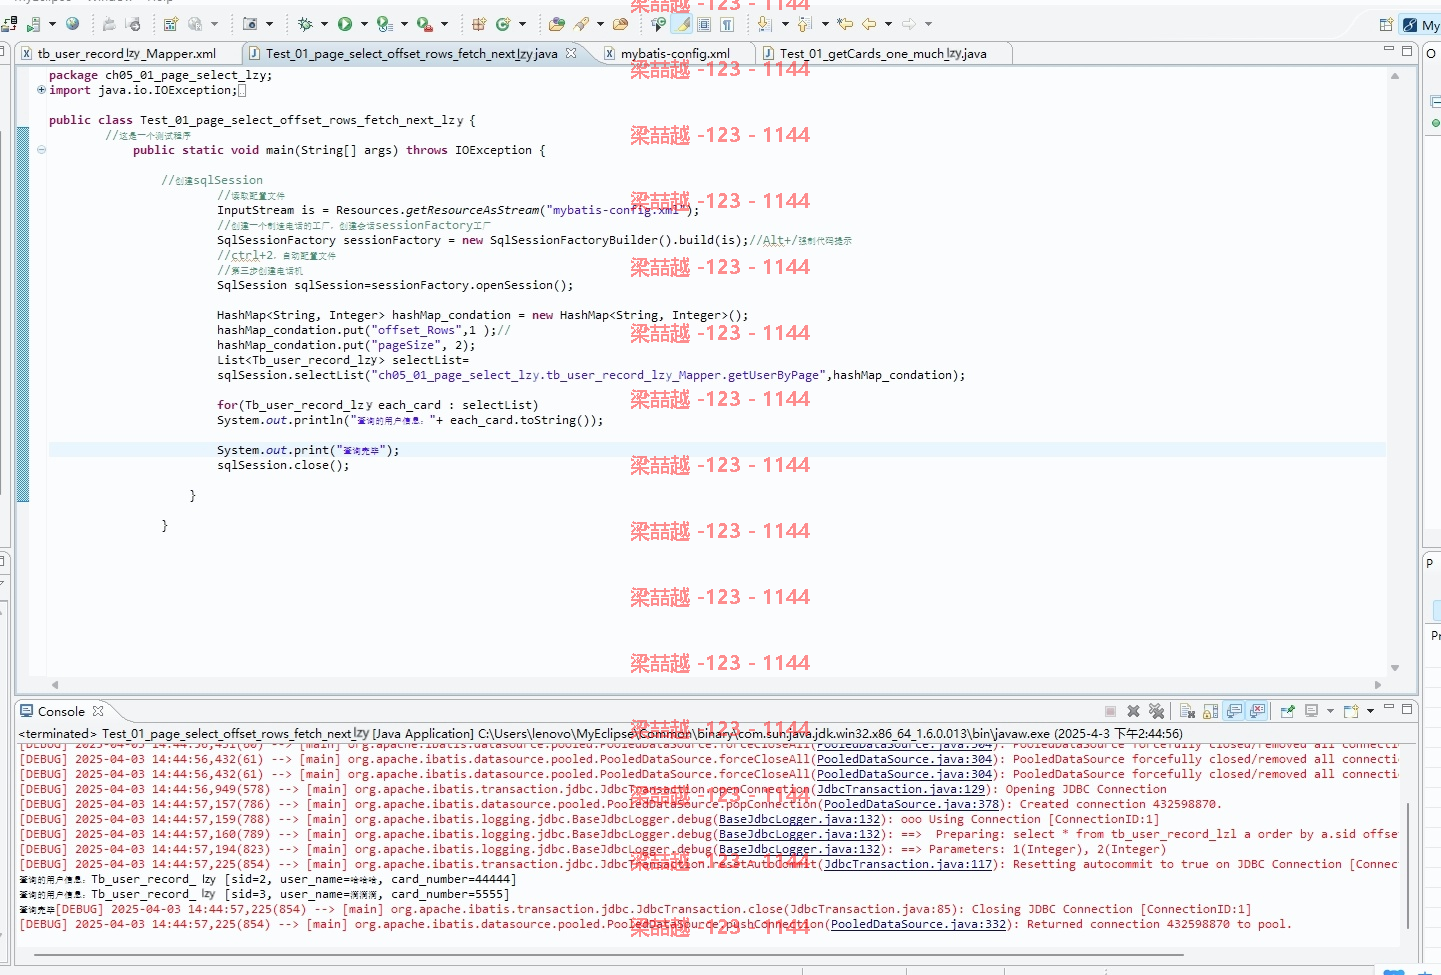Click the Display Selected Console monitor icon
This screenshot has height=975, width=1441.
pos(1311,711)
